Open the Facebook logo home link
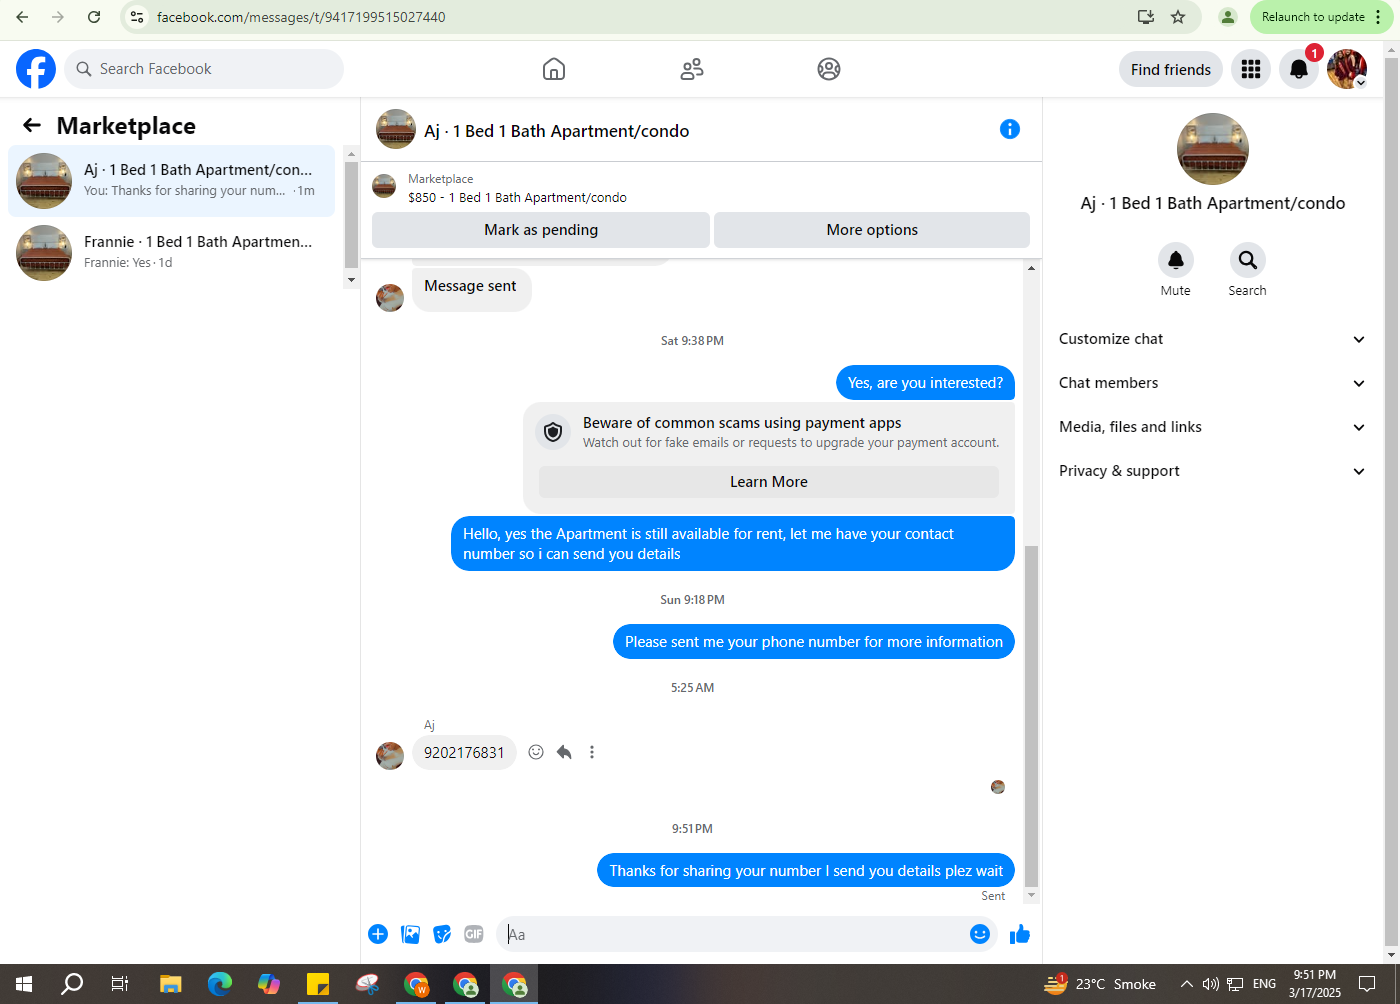 (x=36, y=69)
